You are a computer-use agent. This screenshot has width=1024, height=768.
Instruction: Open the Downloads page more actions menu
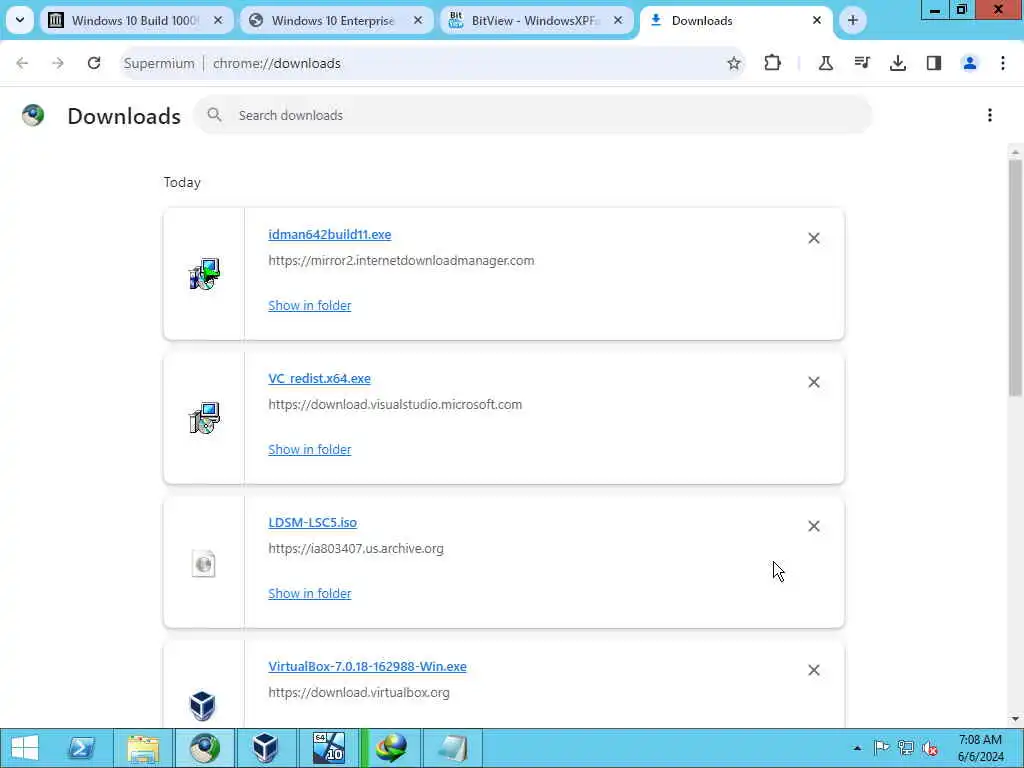coord(990,115)
